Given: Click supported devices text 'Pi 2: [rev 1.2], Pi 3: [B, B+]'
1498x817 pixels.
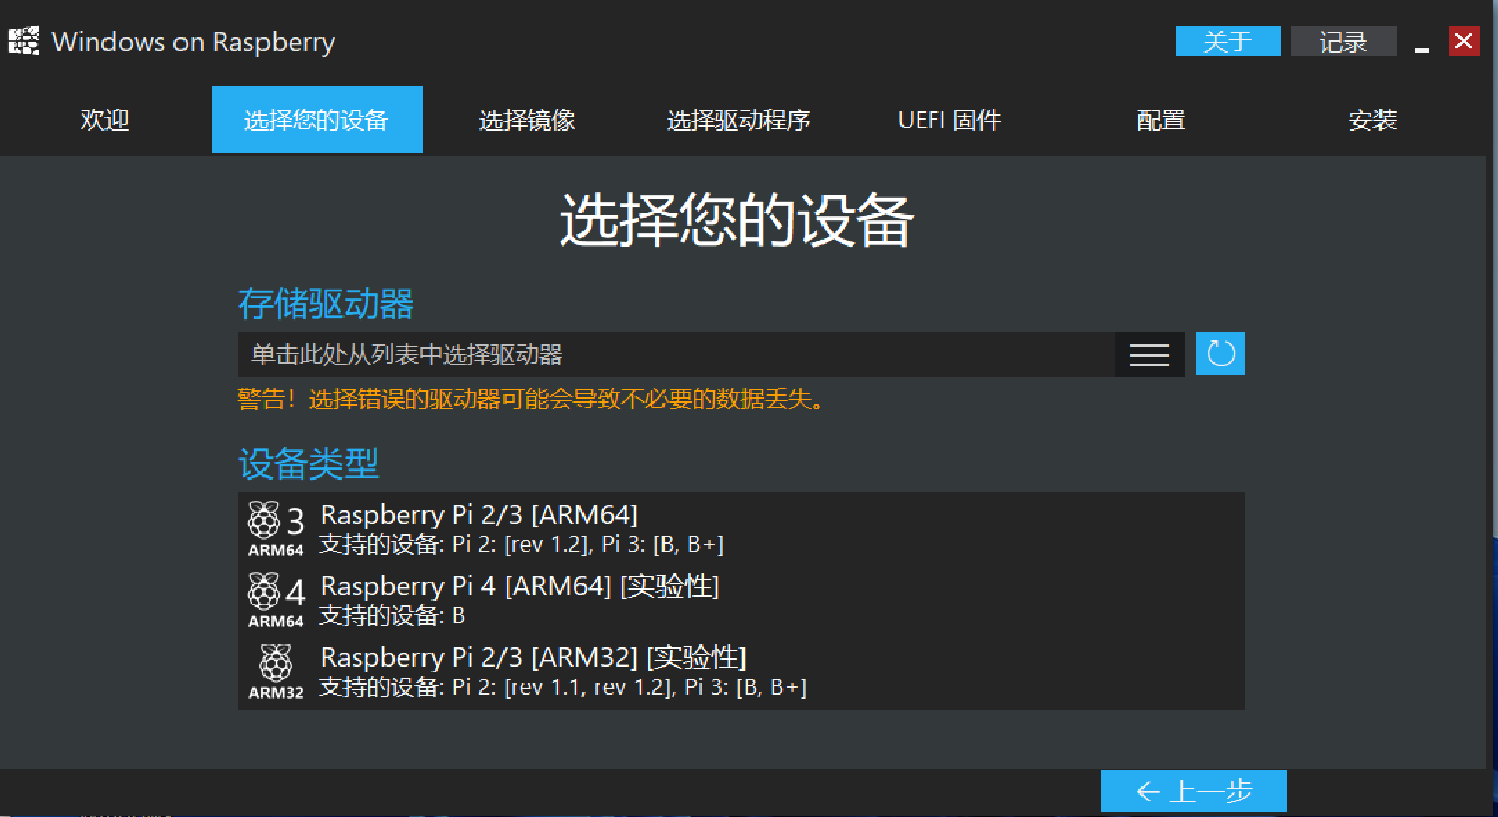Looking at the screenshot, I should (x=588, y=545).
